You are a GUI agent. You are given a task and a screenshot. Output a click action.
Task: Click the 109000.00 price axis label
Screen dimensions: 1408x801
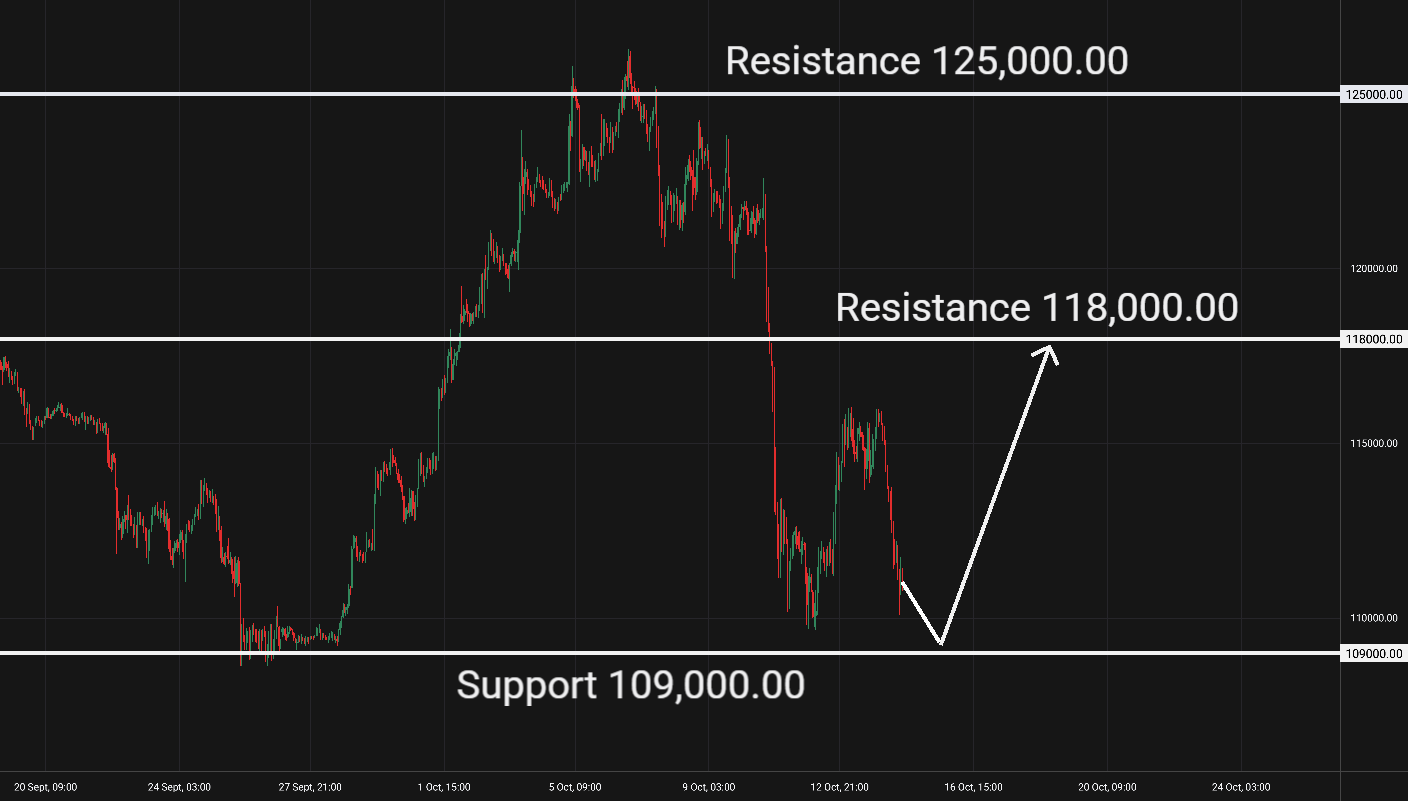click(1373, 653)
